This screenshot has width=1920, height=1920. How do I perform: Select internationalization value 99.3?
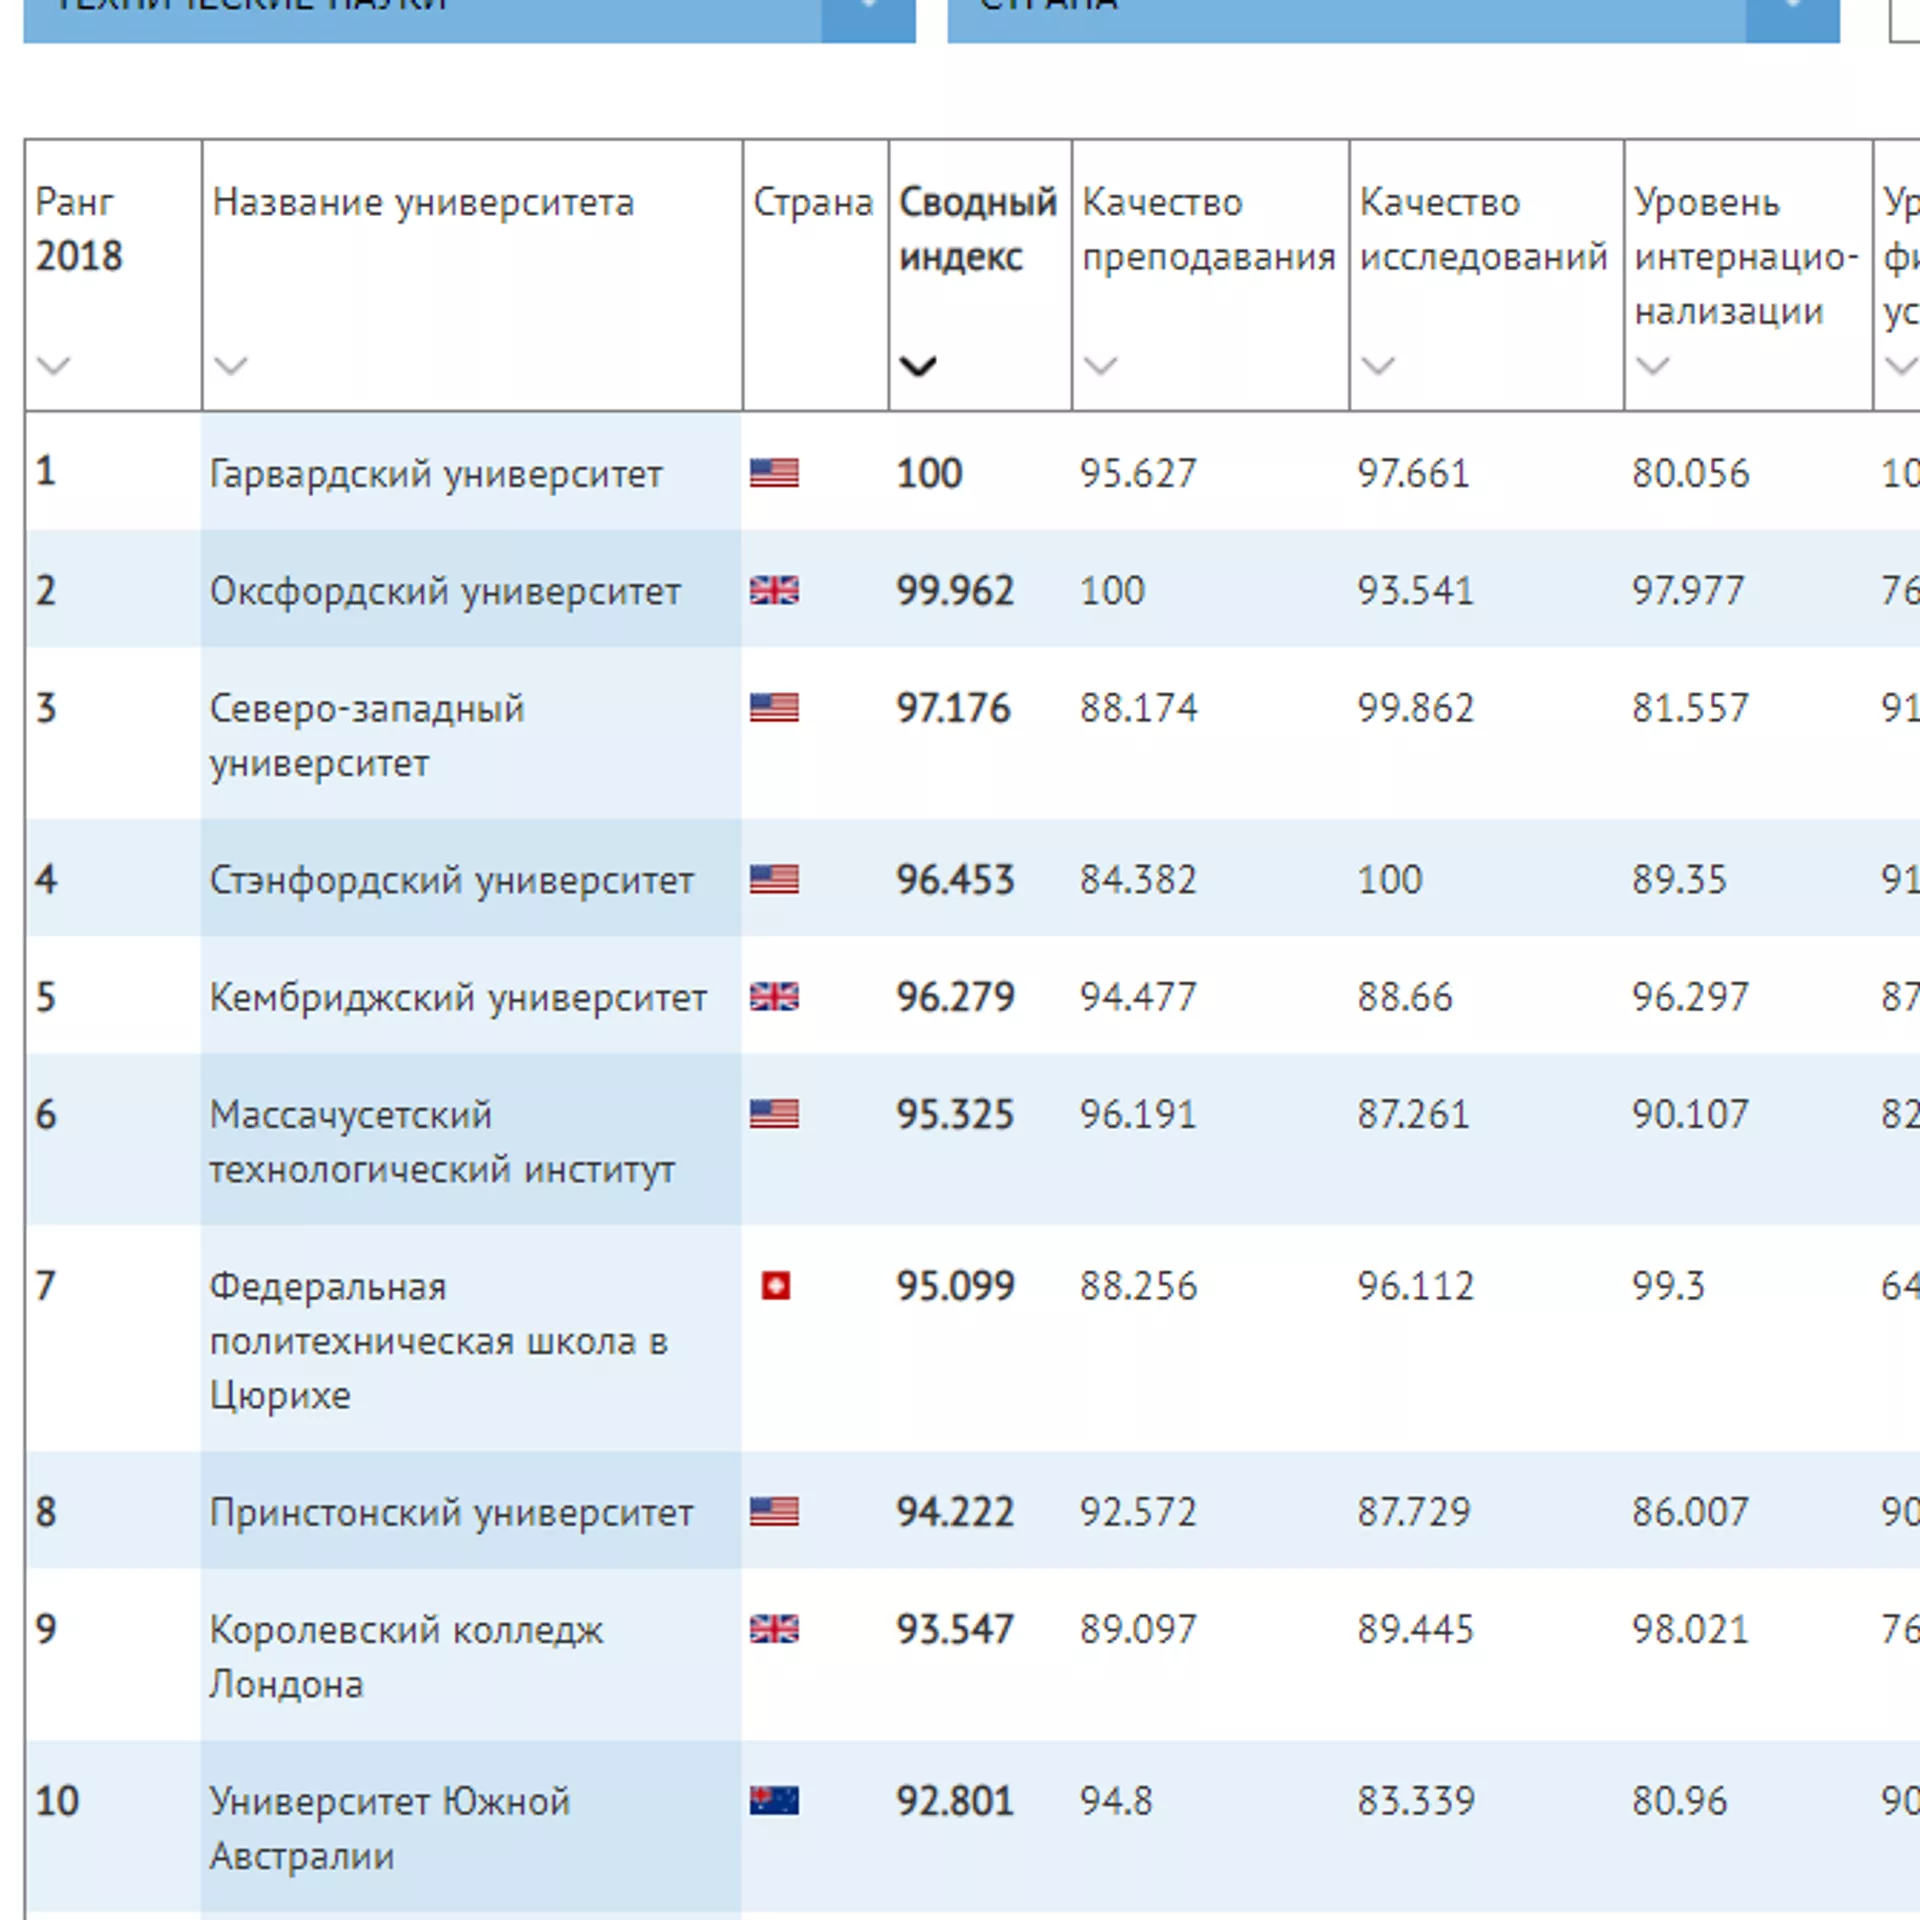click(1668, 1285)
